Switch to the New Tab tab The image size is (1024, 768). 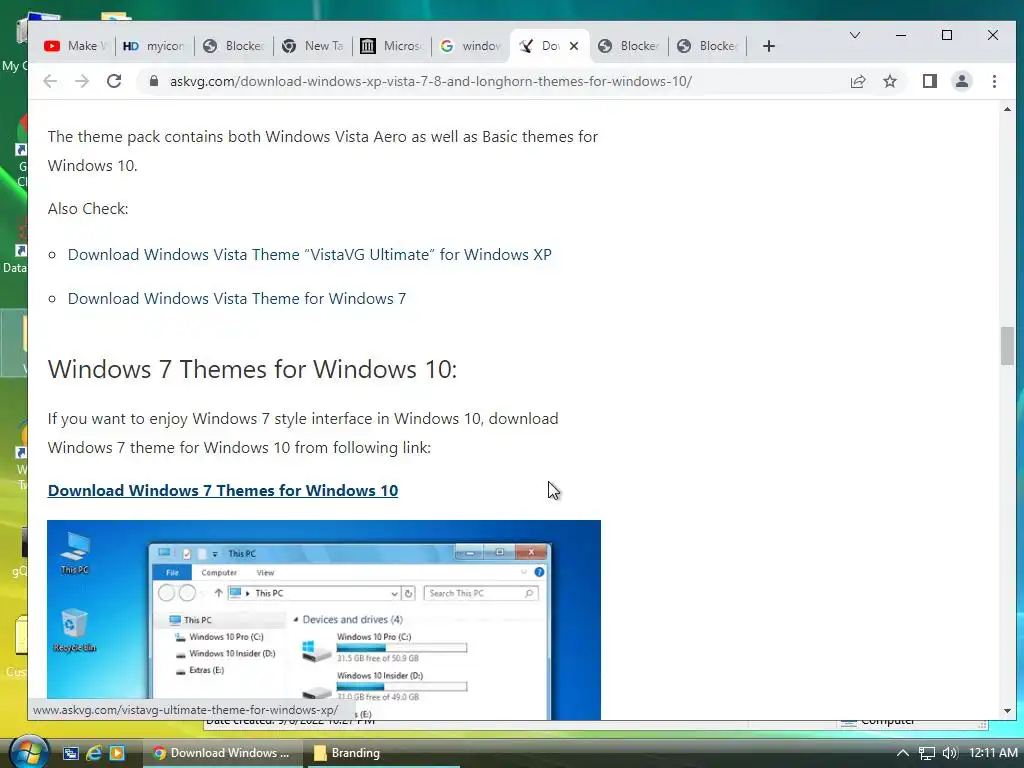pyautogui.click(x=312, y=46)
